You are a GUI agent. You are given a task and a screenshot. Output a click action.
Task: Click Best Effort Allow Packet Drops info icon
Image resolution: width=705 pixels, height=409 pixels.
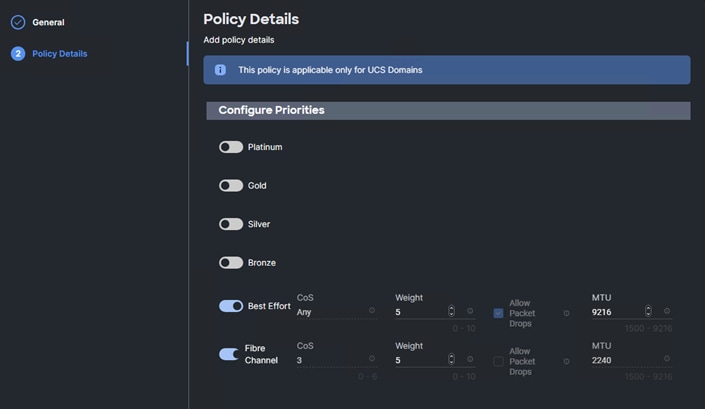click(567, 313)
